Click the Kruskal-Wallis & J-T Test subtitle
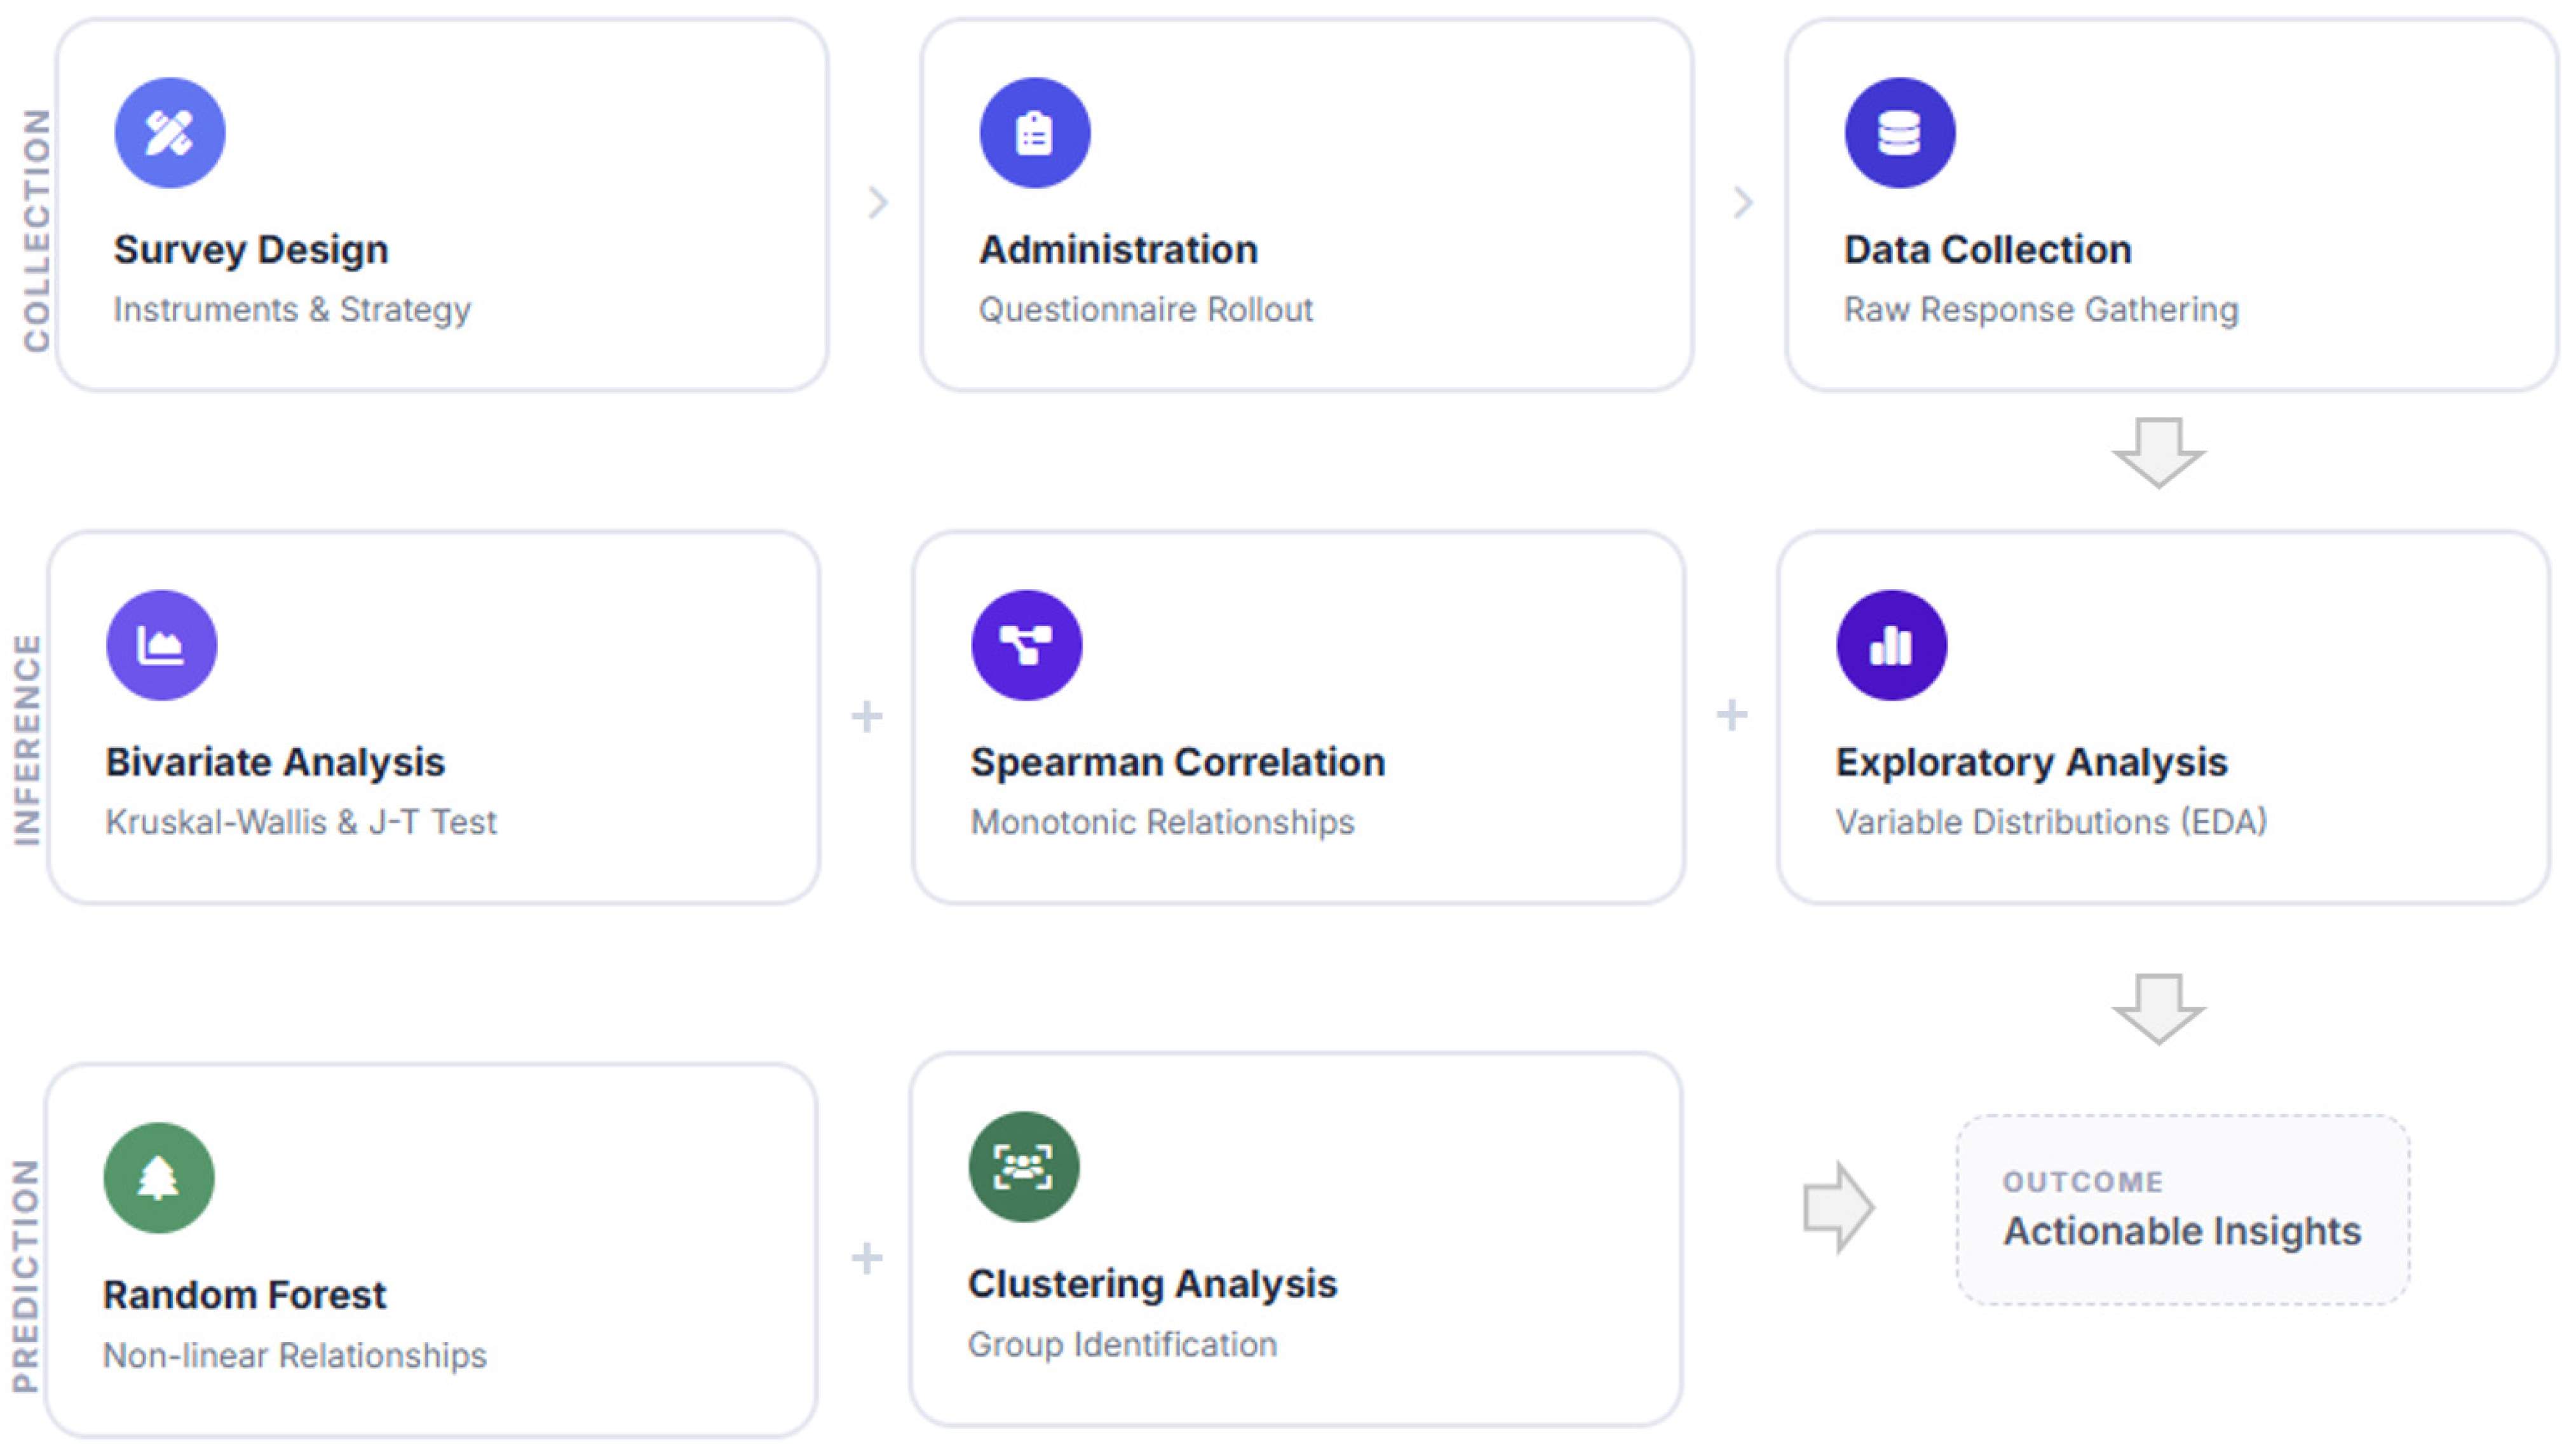Viewport: 2576px width, 1452px height. click(301, 822)
